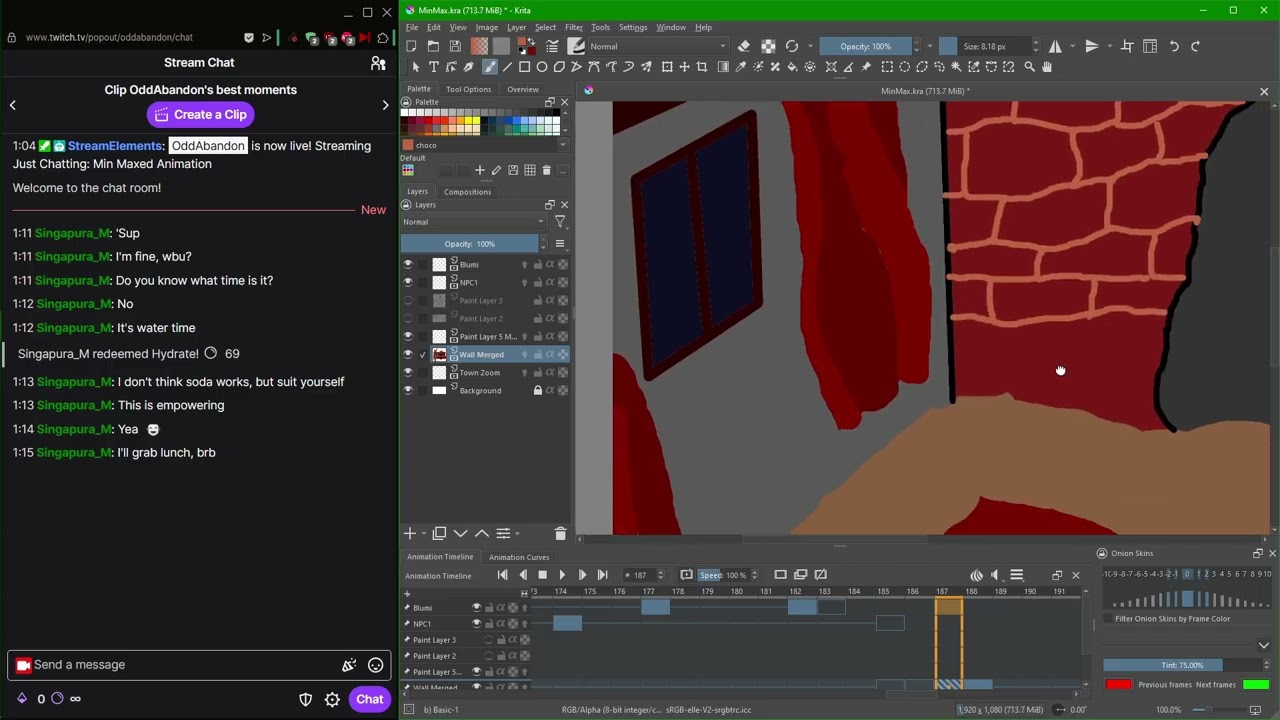
Task: Click the red Previous frames color swatch
Action: point(1118,685)
